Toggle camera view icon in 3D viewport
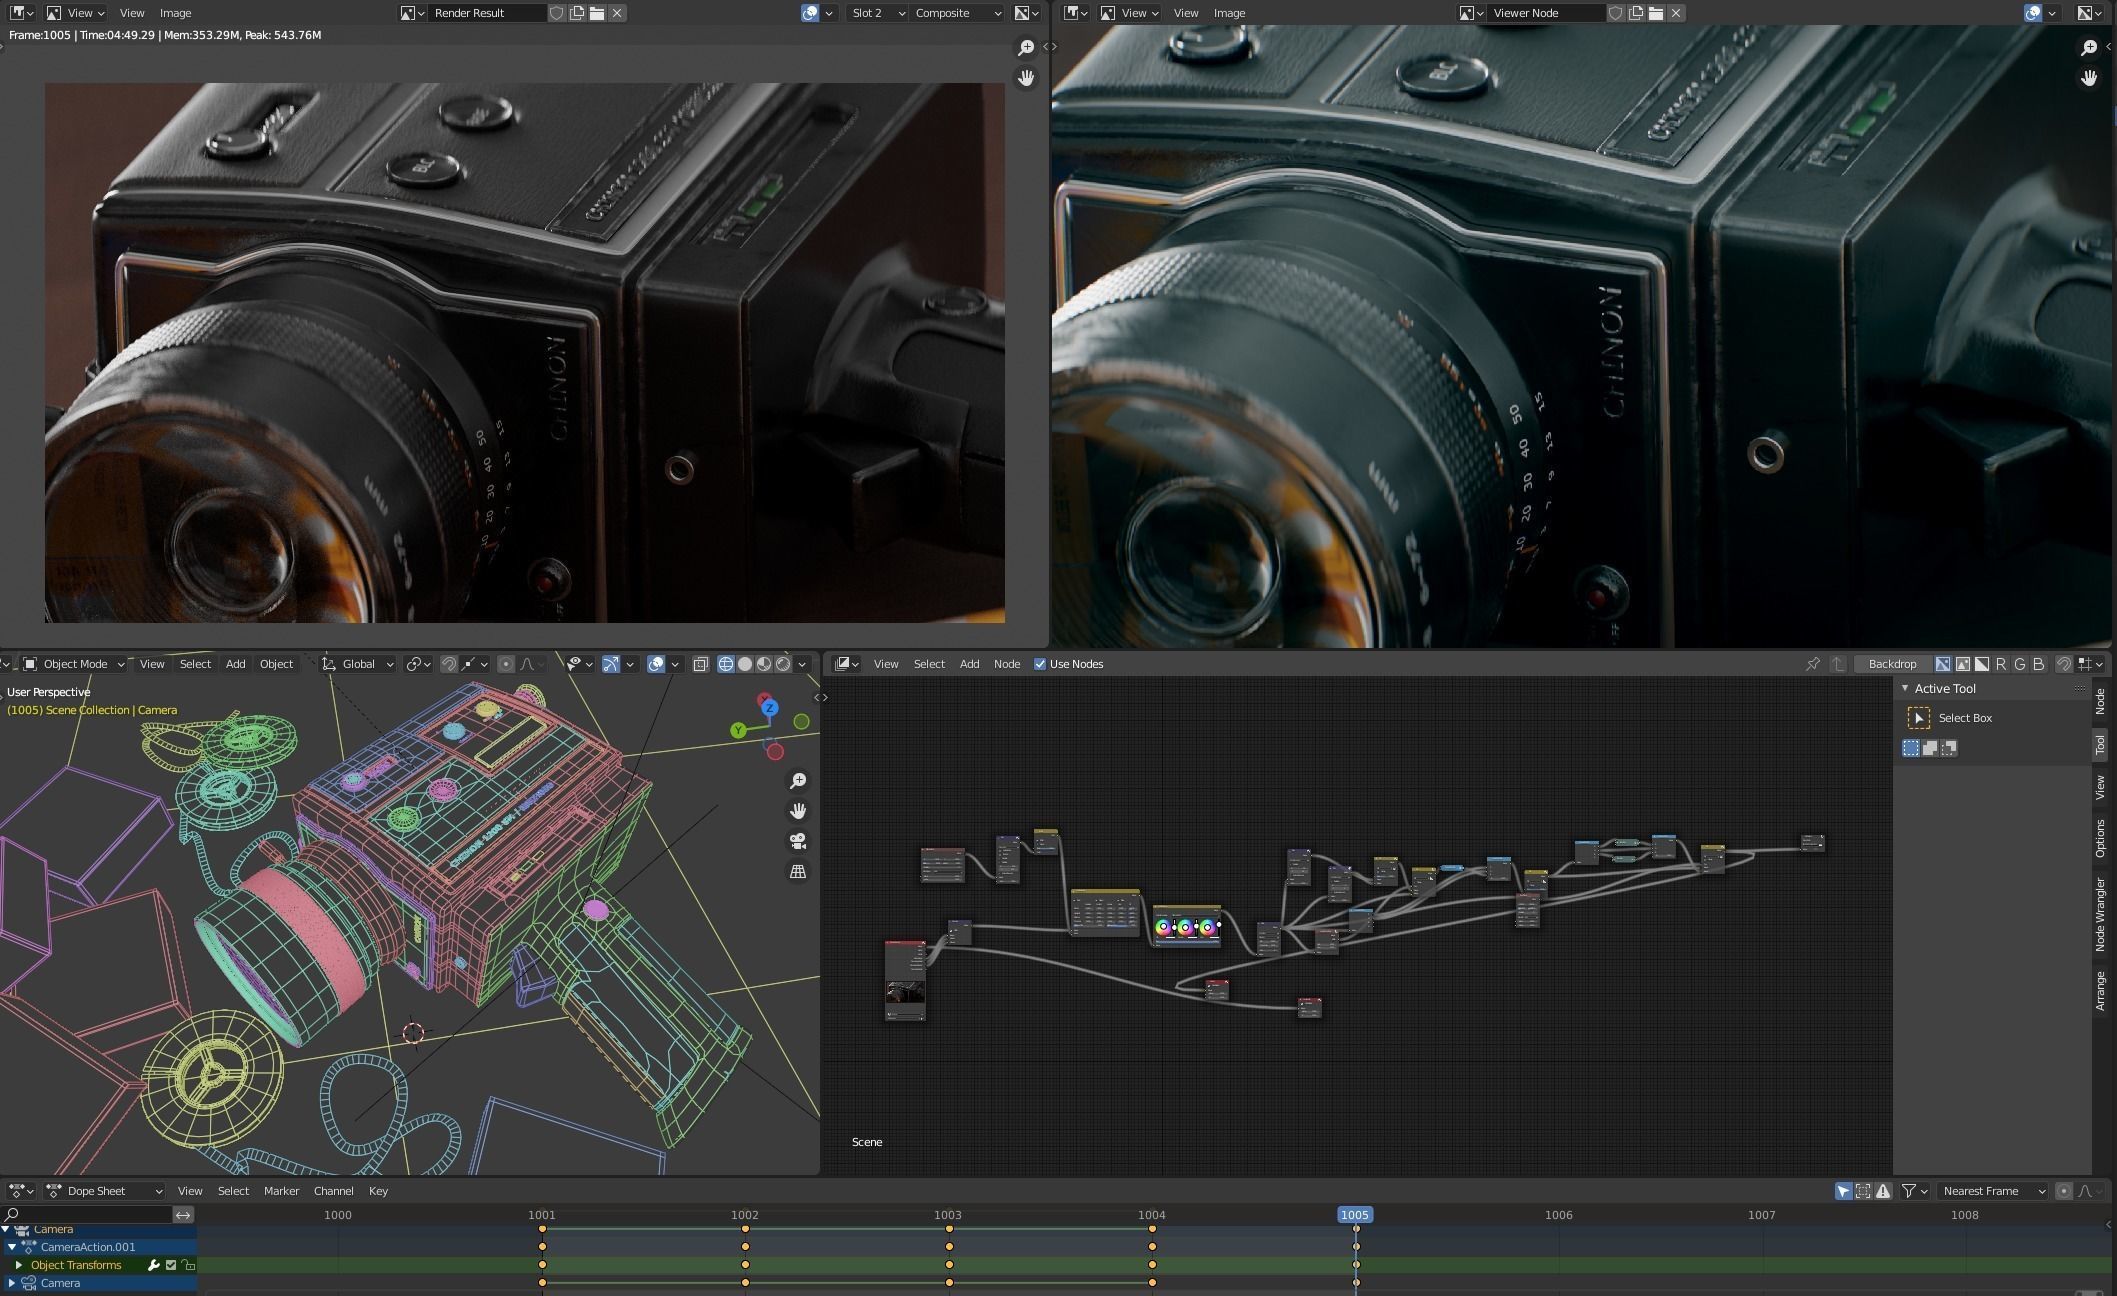 [798, 841]
